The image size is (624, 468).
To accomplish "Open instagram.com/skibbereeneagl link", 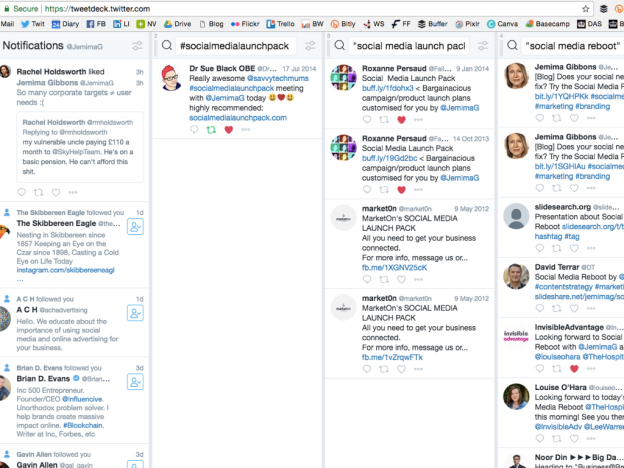I will (x=65, y=270).
